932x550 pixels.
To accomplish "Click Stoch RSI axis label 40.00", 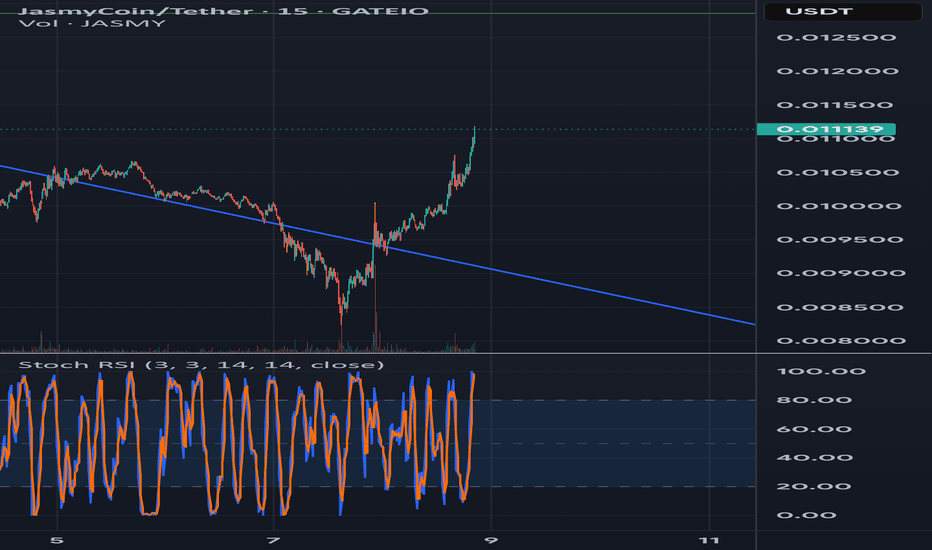I will 815,458.
